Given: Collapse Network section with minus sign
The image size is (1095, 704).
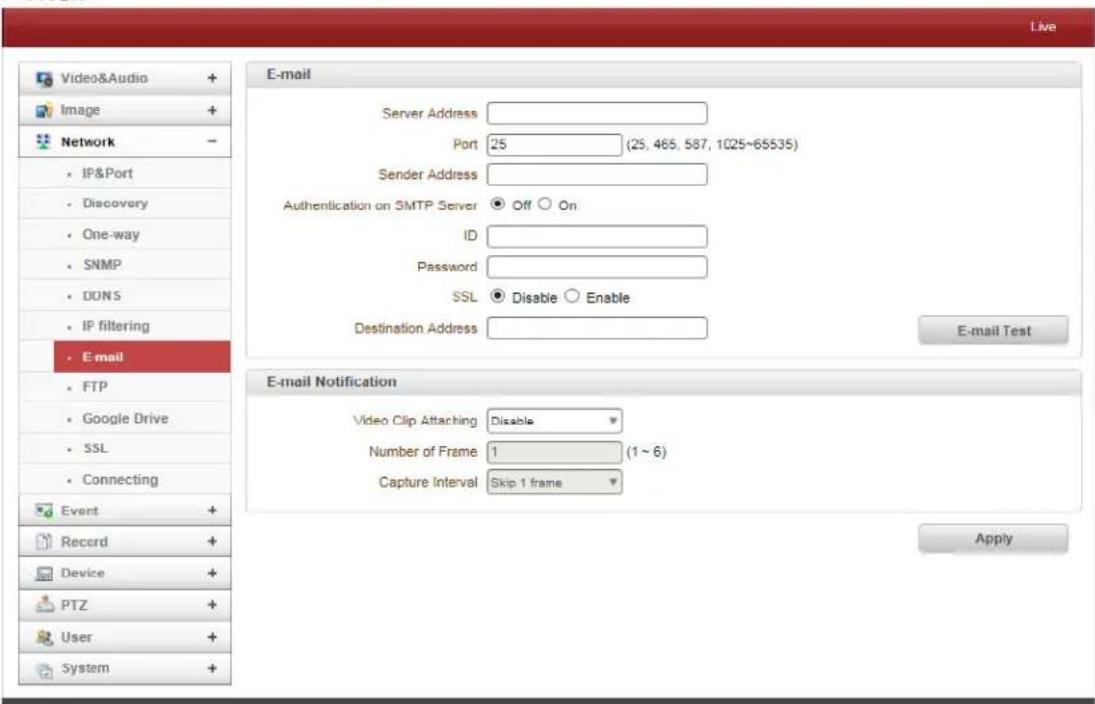Looking at the screenshot, I should point(212,142).
